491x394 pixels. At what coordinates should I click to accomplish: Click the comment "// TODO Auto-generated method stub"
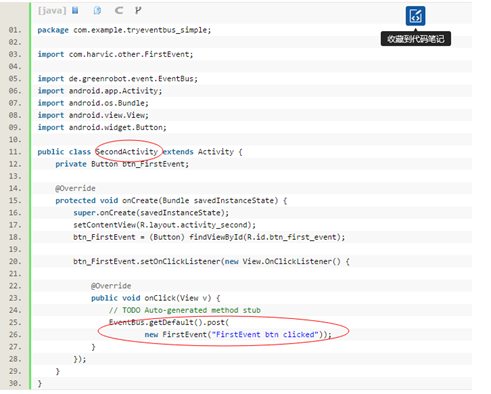185,310
